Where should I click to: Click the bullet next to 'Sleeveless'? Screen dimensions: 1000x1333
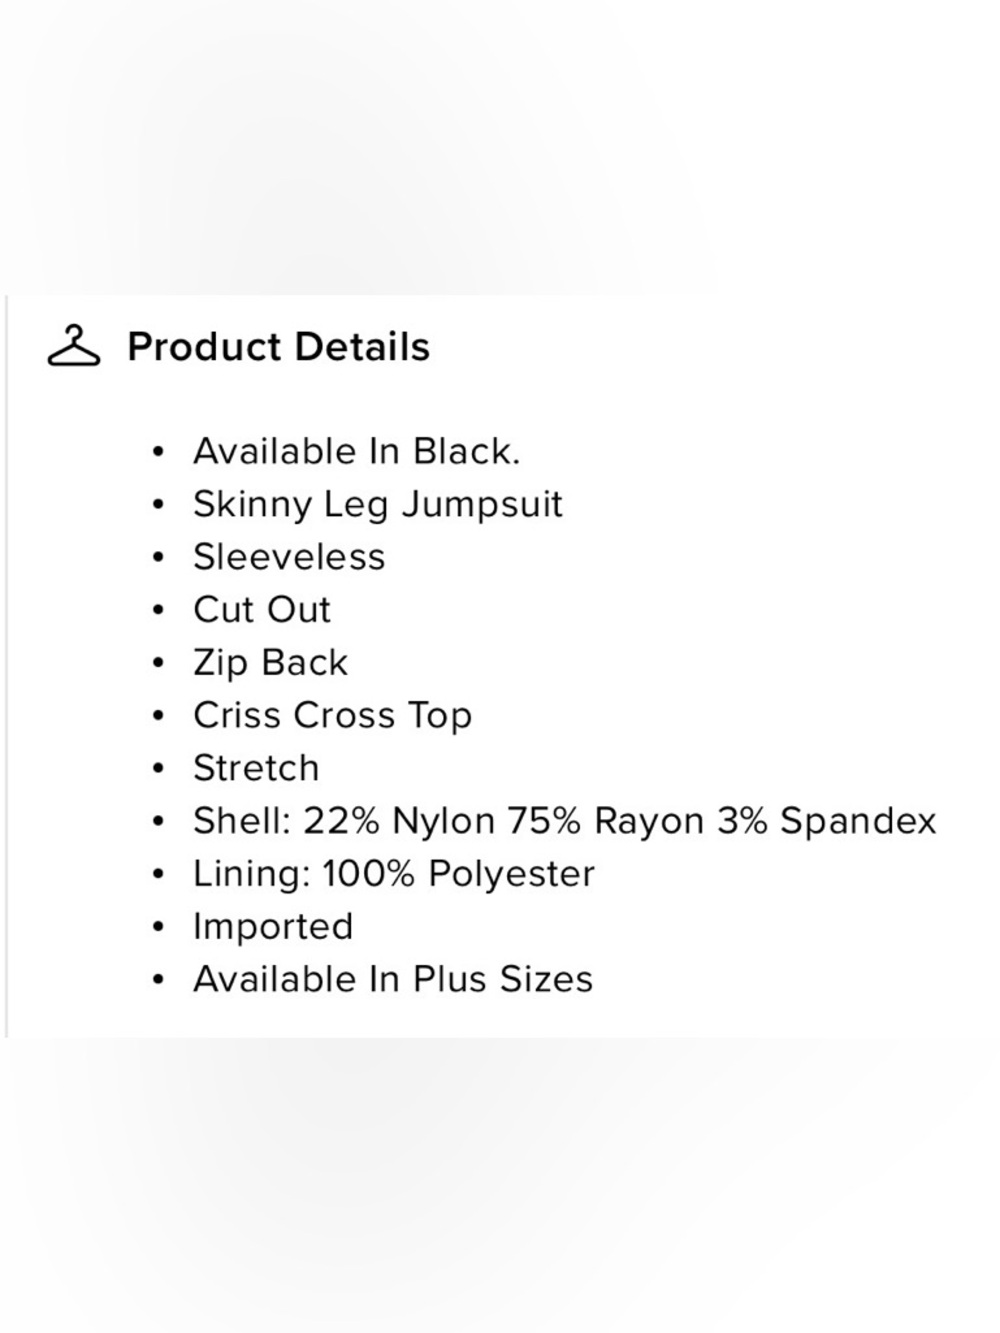point(158,558)
